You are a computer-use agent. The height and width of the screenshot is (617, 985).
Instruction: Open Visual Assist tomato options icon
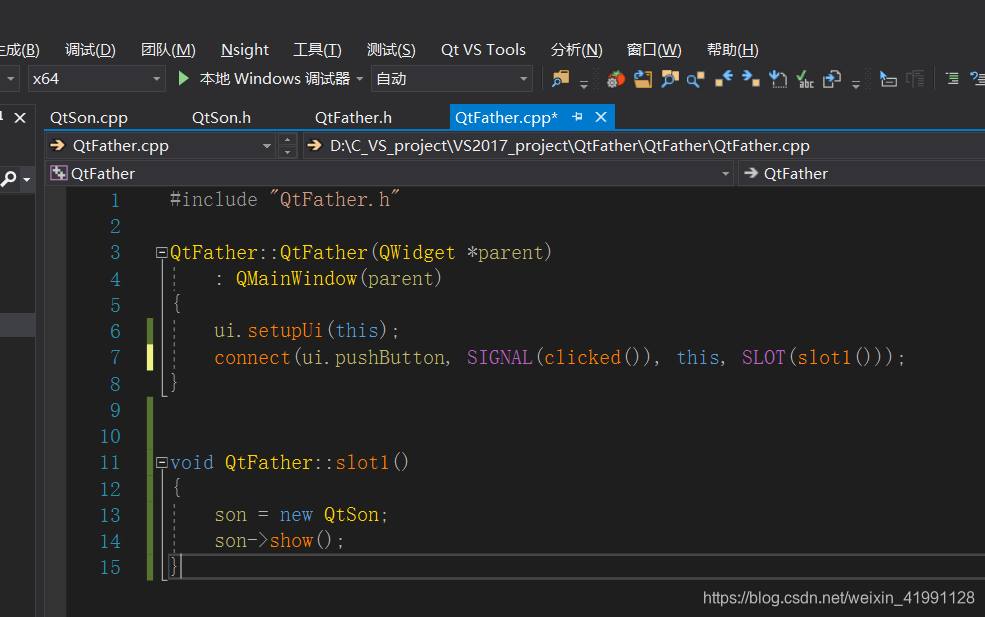coord(616,79)
